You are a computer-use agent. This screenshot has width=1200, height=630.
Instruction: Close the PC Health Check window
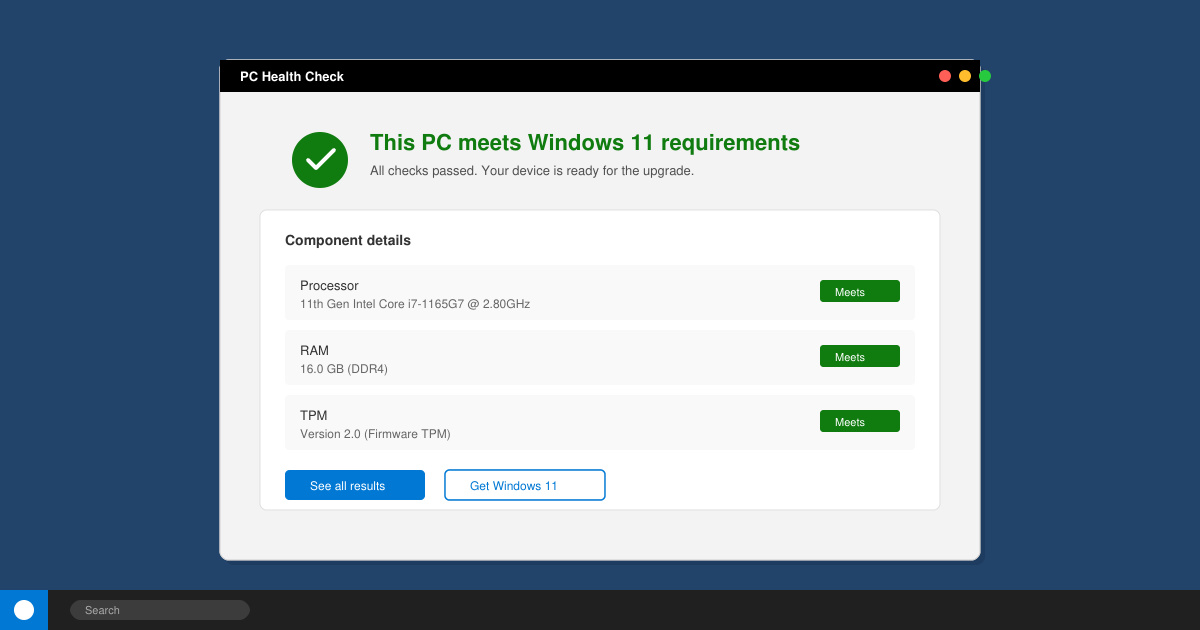[x=945, y=76]
